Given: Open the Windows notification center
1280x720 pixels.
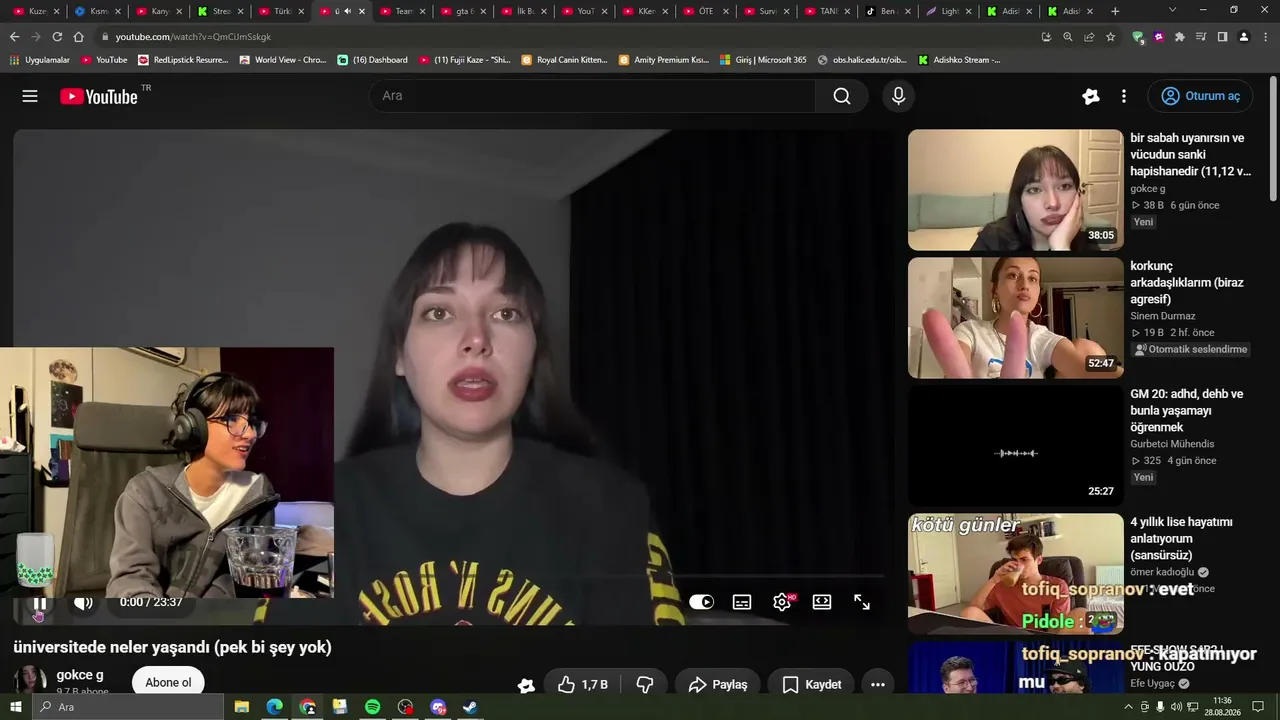Looking at the screenshot, I should coord(1258,707).
